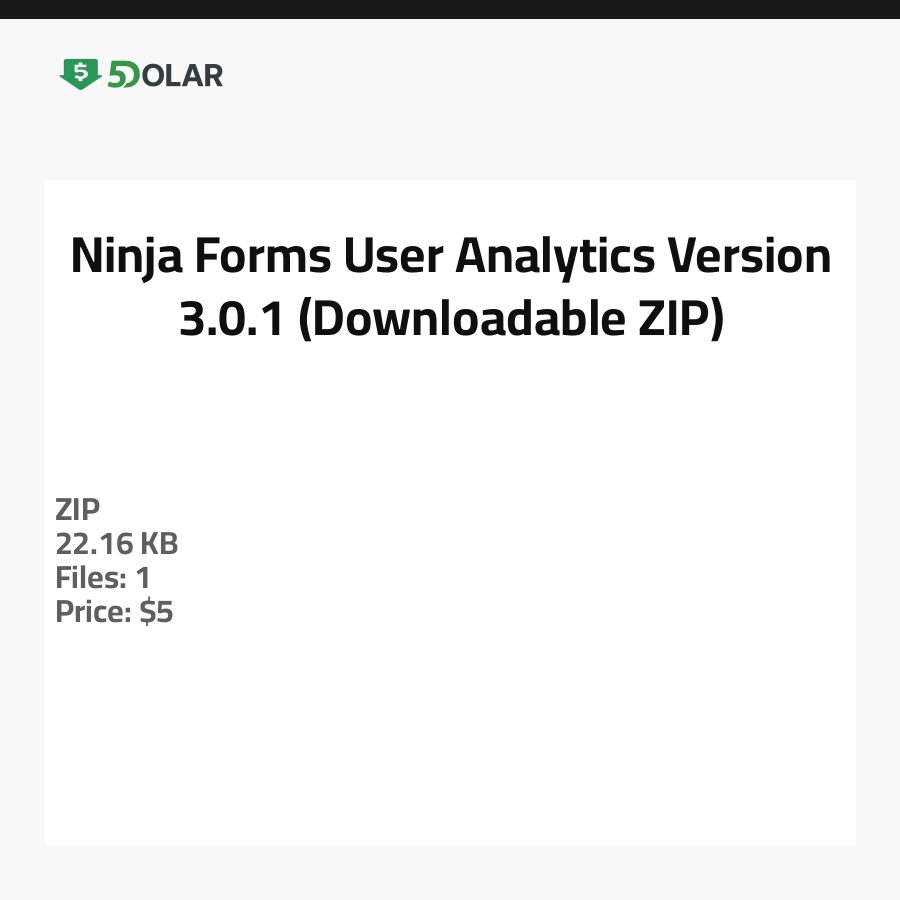
Task: Click the black bar along the top
Action: tap(450, 9)
